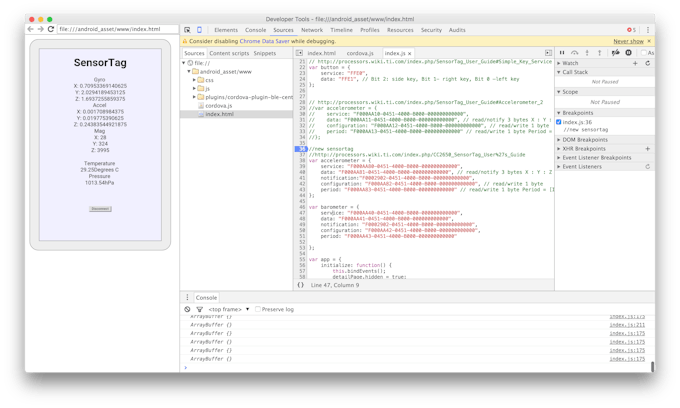The height and width of the screenshot is (408, 680).
Task: Toggle the device mode phone icon
Action: [x=199, y=30]
